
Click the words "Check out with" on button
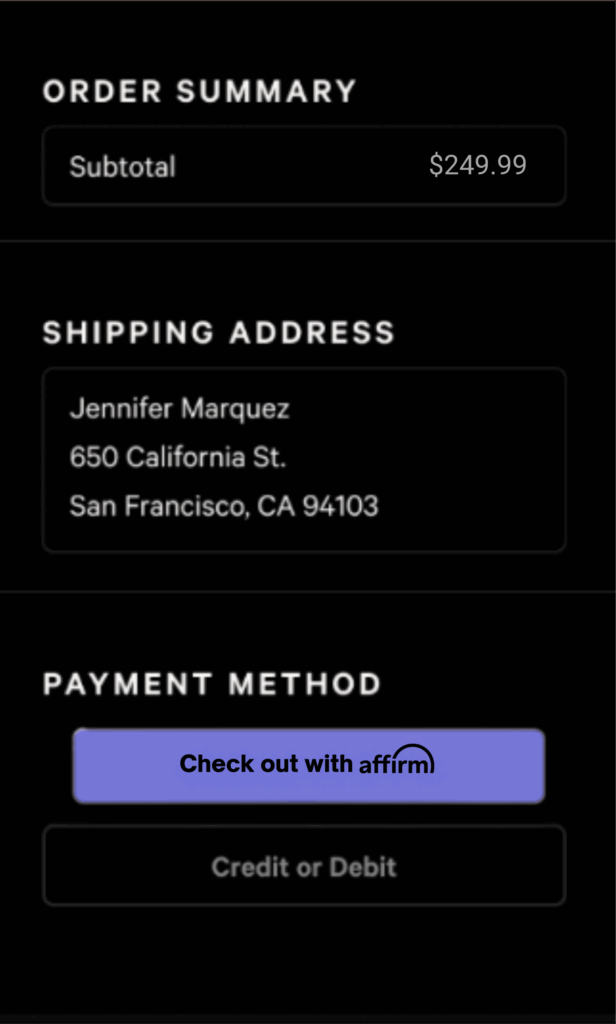tap(265, 764)
